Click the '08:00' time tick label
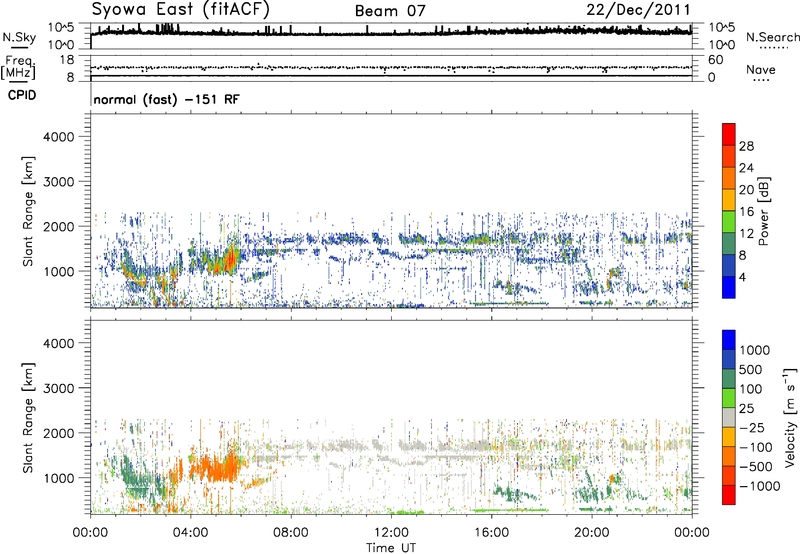800x554 pixels. click(291, 533)
